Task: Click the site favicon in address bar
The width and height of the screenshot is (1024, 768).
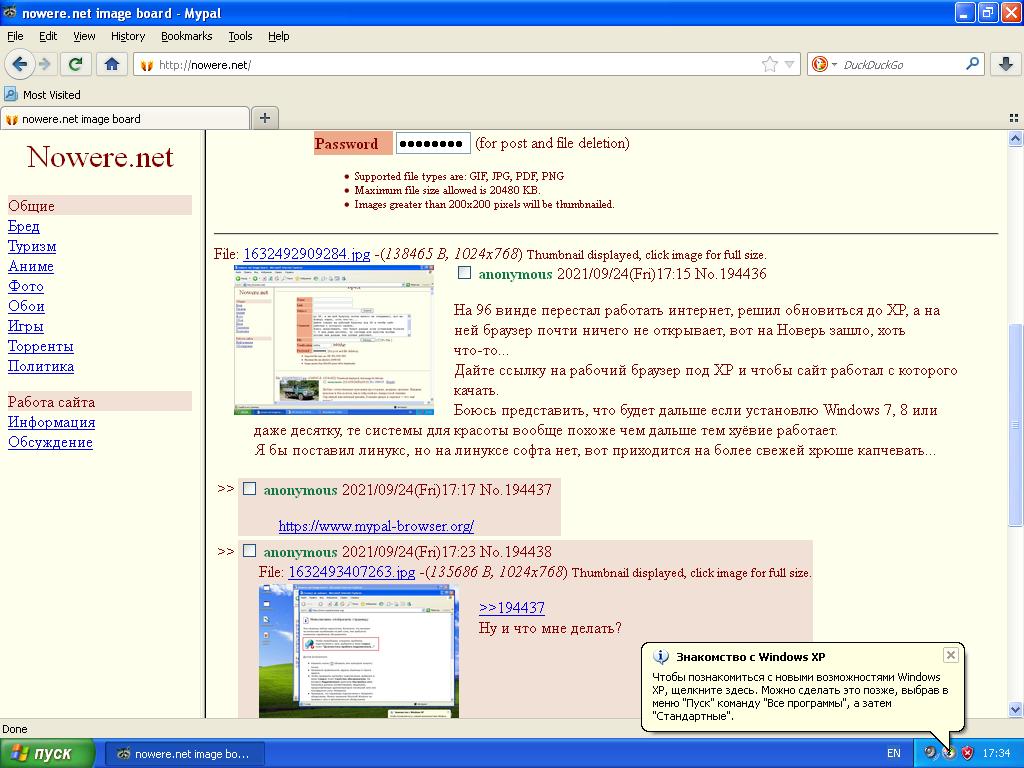Action: tap(146, 65)
